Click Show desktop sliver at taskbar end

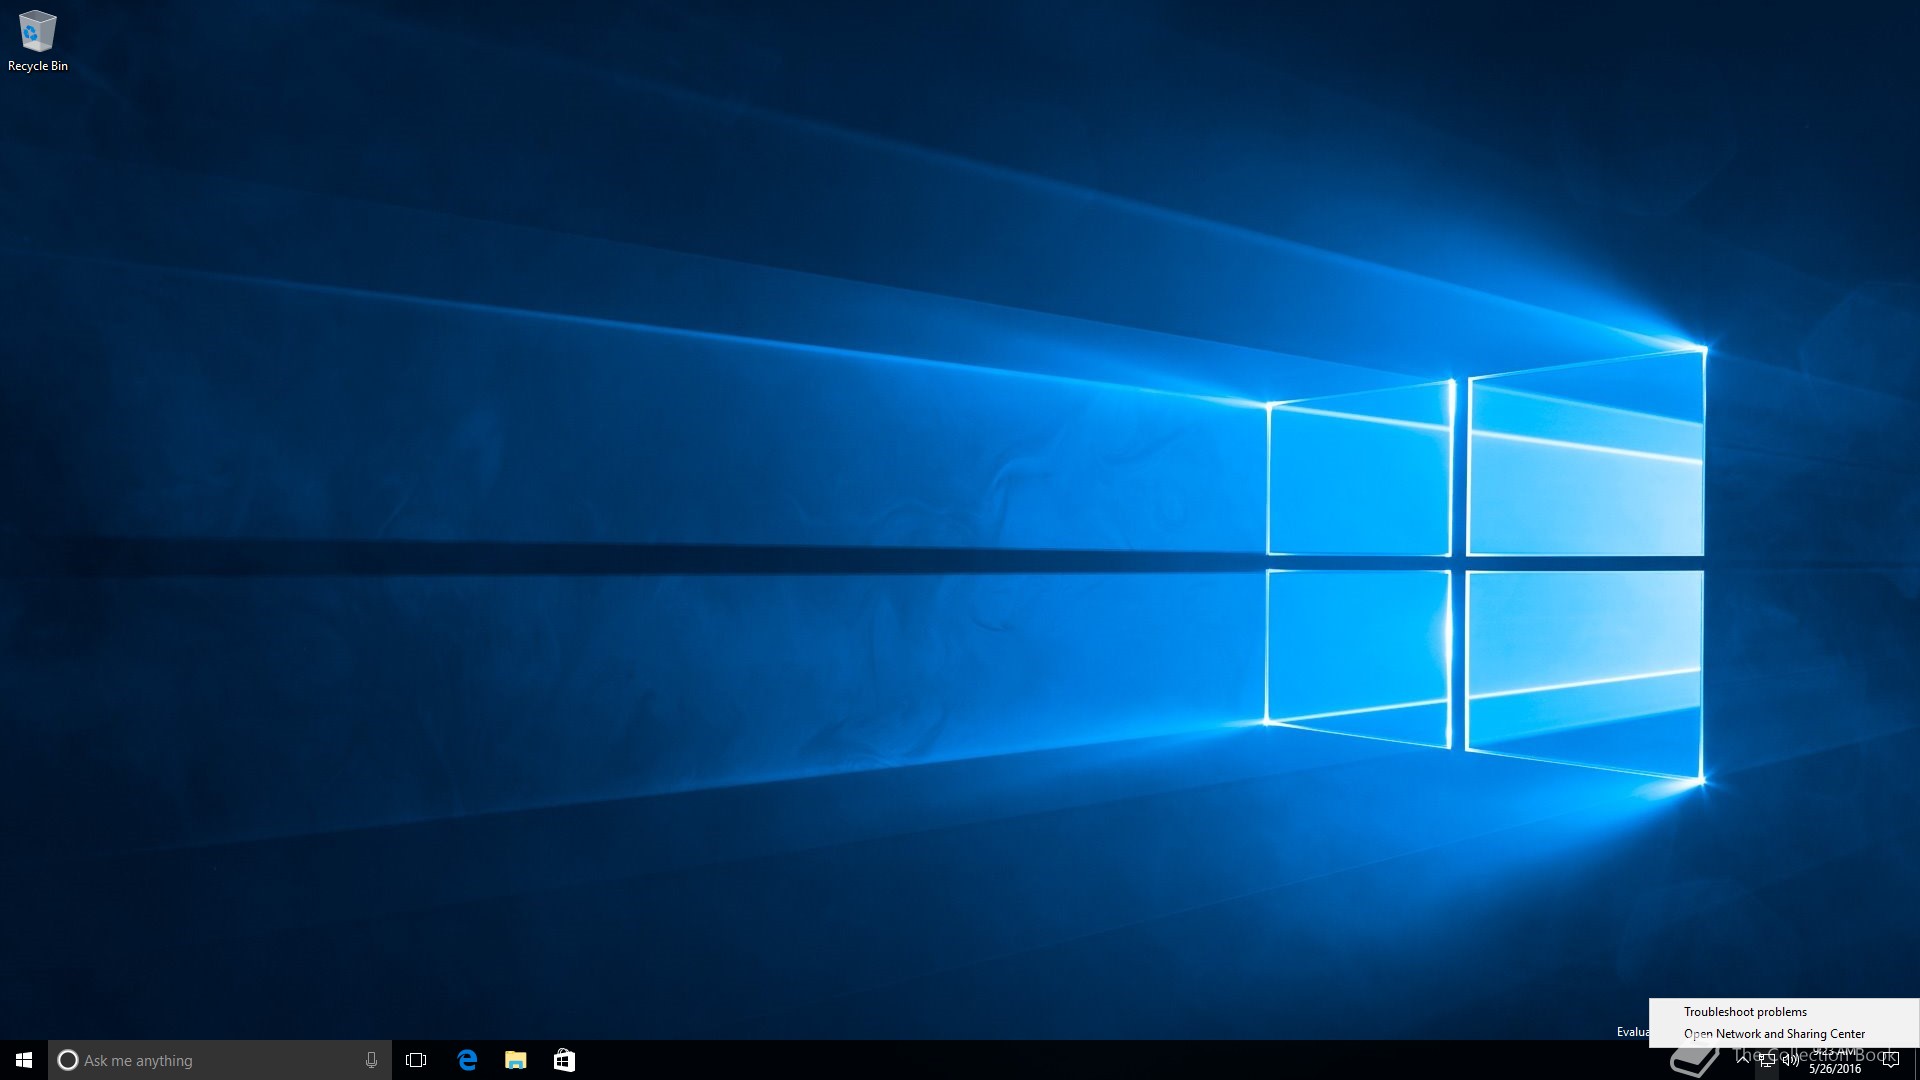pyautogui.click(x=1916, y=1060)
